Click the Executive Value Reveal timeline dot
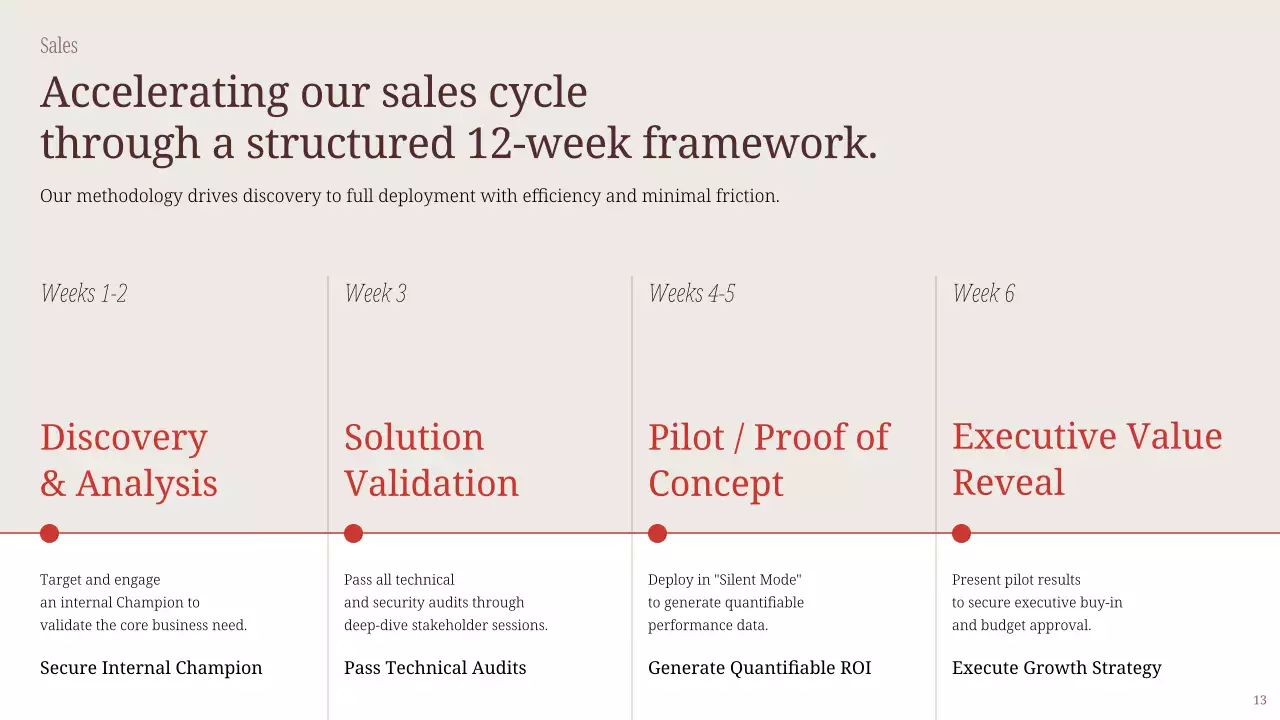 click(961, 533)
